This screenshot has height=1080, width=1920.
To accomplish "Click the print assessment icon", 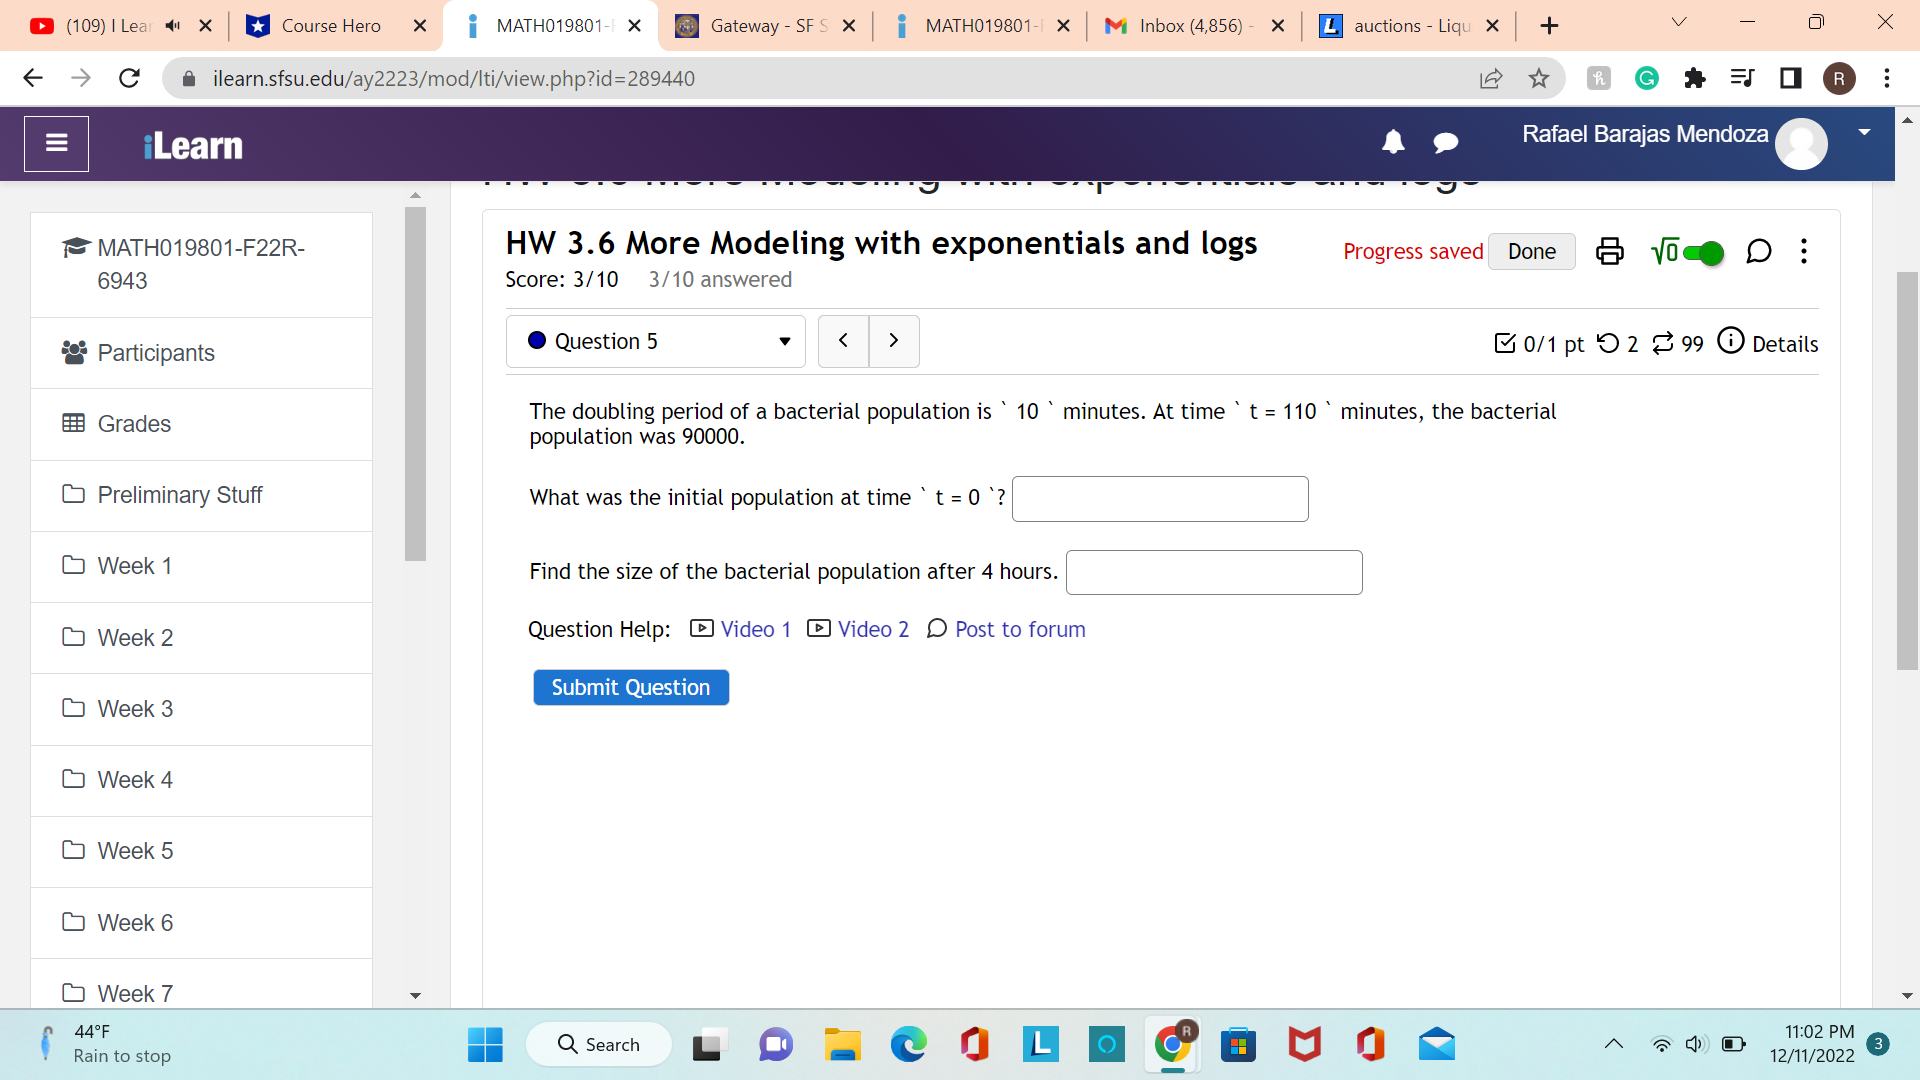I will click(x=1609, y=251).
